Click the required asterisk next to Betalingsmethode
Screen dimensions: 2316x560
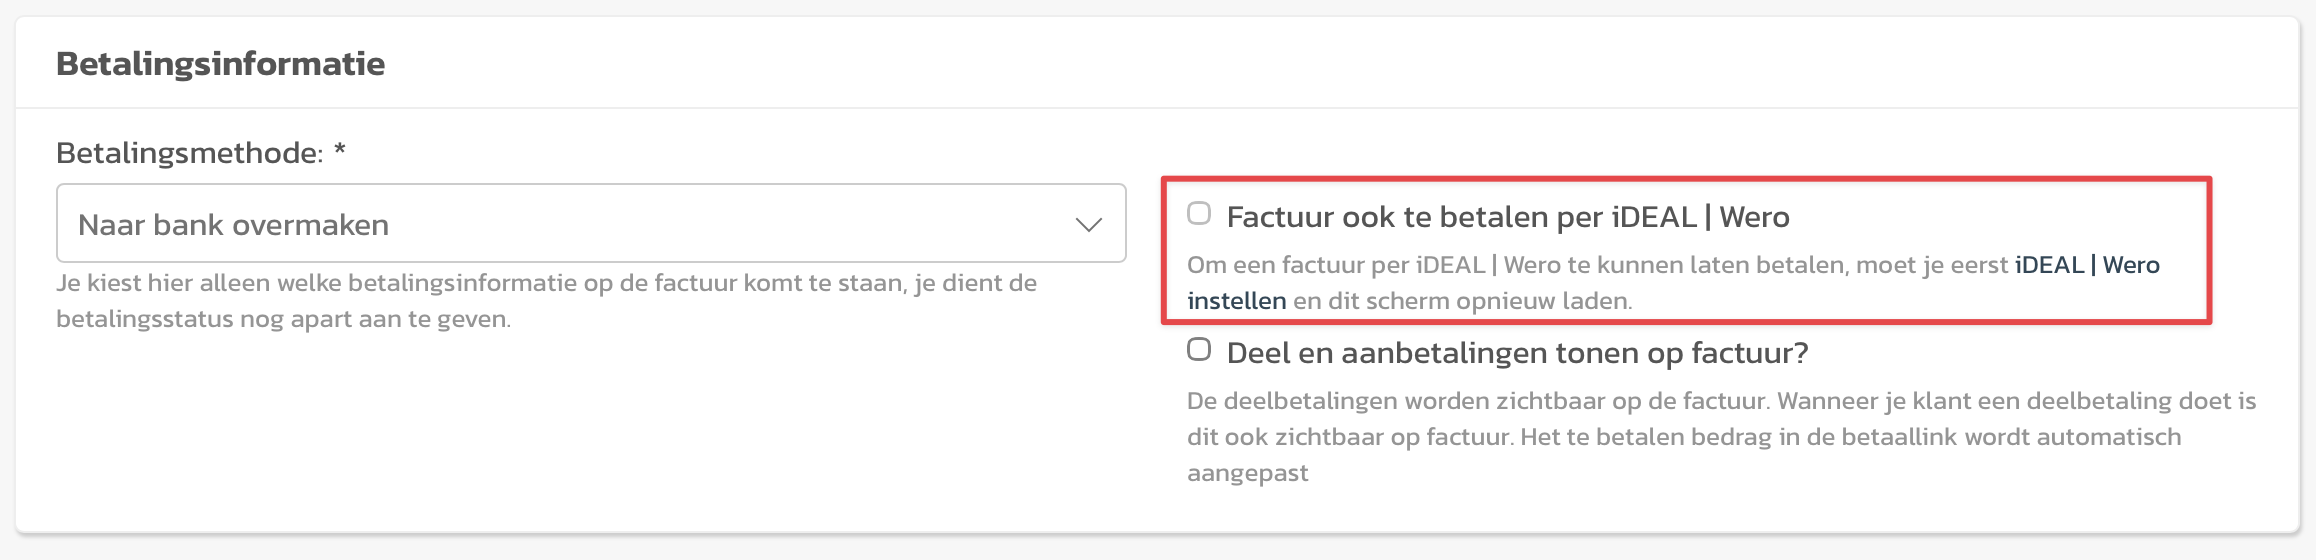(340, 151)
